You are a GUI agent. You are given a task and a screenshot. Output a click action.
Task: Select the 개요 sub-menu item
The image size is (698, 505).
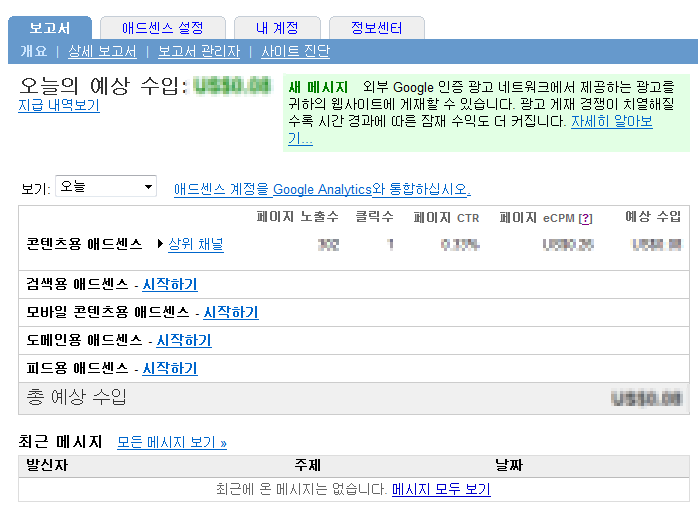tap(33, 51)
